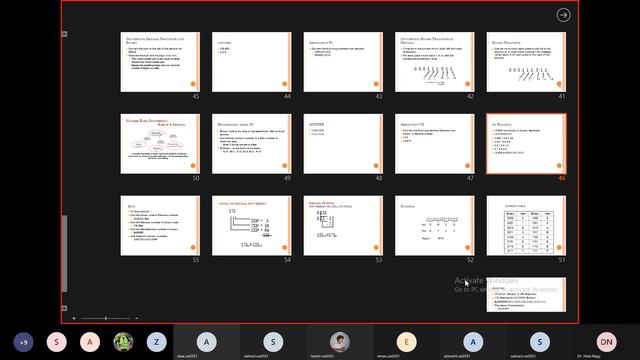
Task: Click the vertical scrollbar thumb in the slide sorter
Action: [x=64, y=253]
